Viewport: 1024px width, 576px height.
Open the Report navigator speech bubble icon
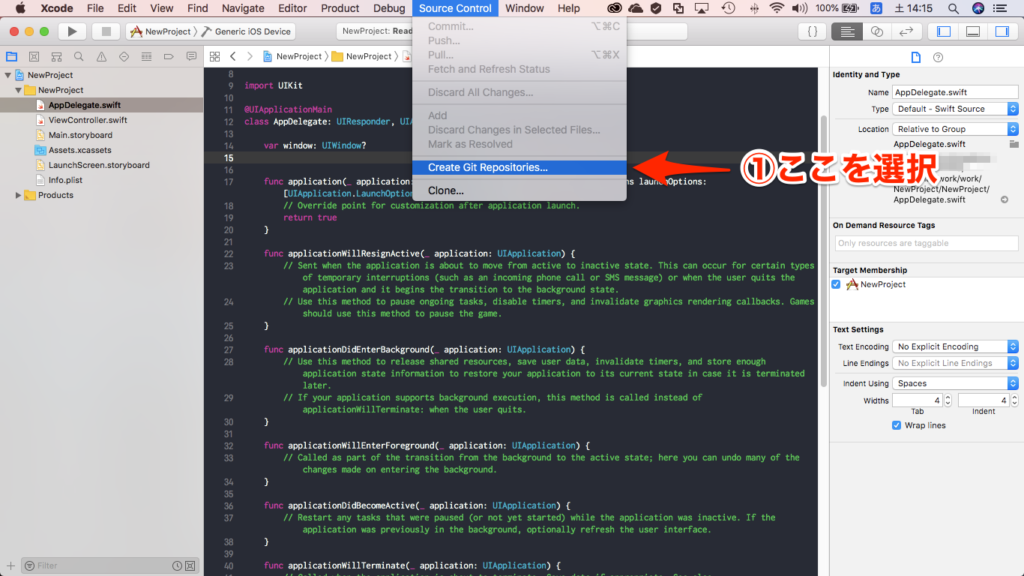191,58
